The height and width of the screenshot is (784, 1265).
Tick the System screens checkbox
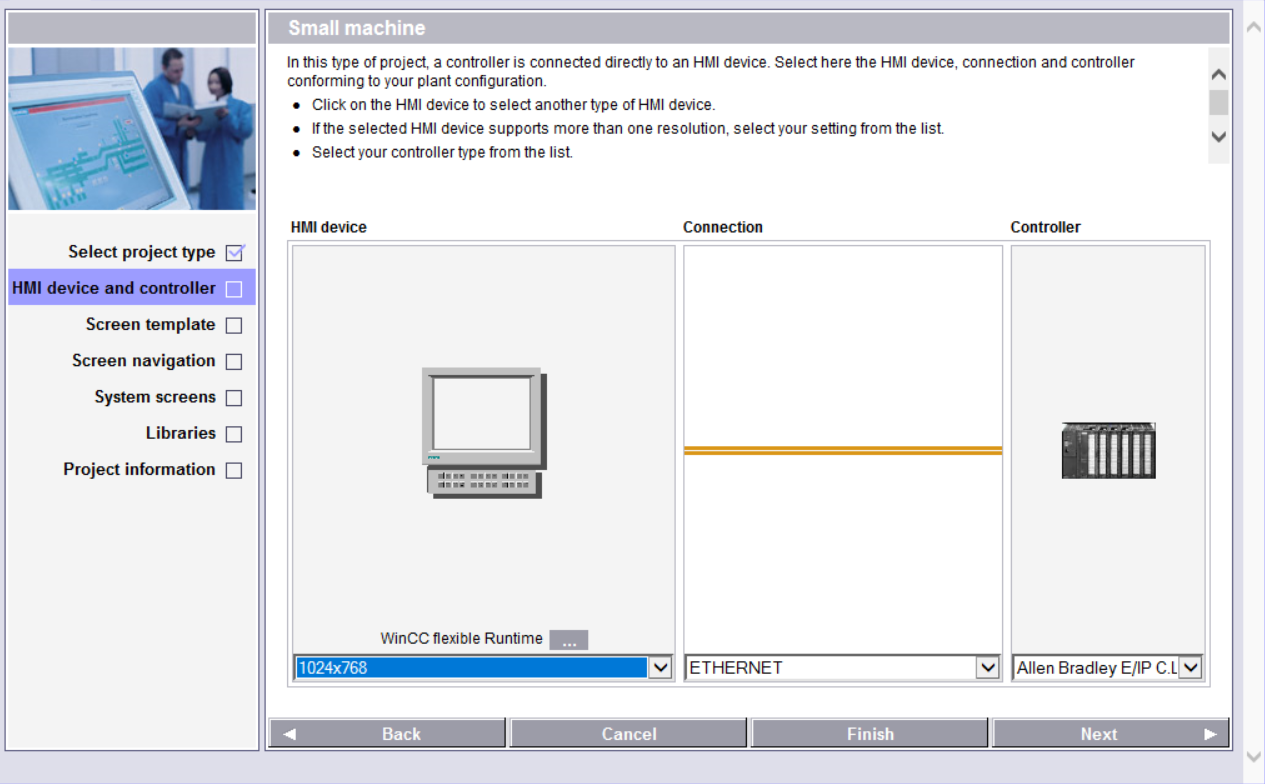tap(234, 398)
